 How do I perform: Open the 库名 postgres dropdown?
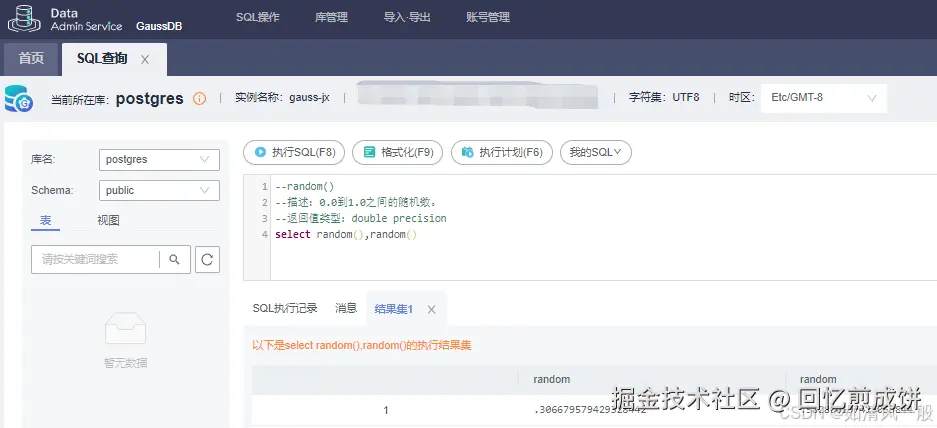click(159, 160)
